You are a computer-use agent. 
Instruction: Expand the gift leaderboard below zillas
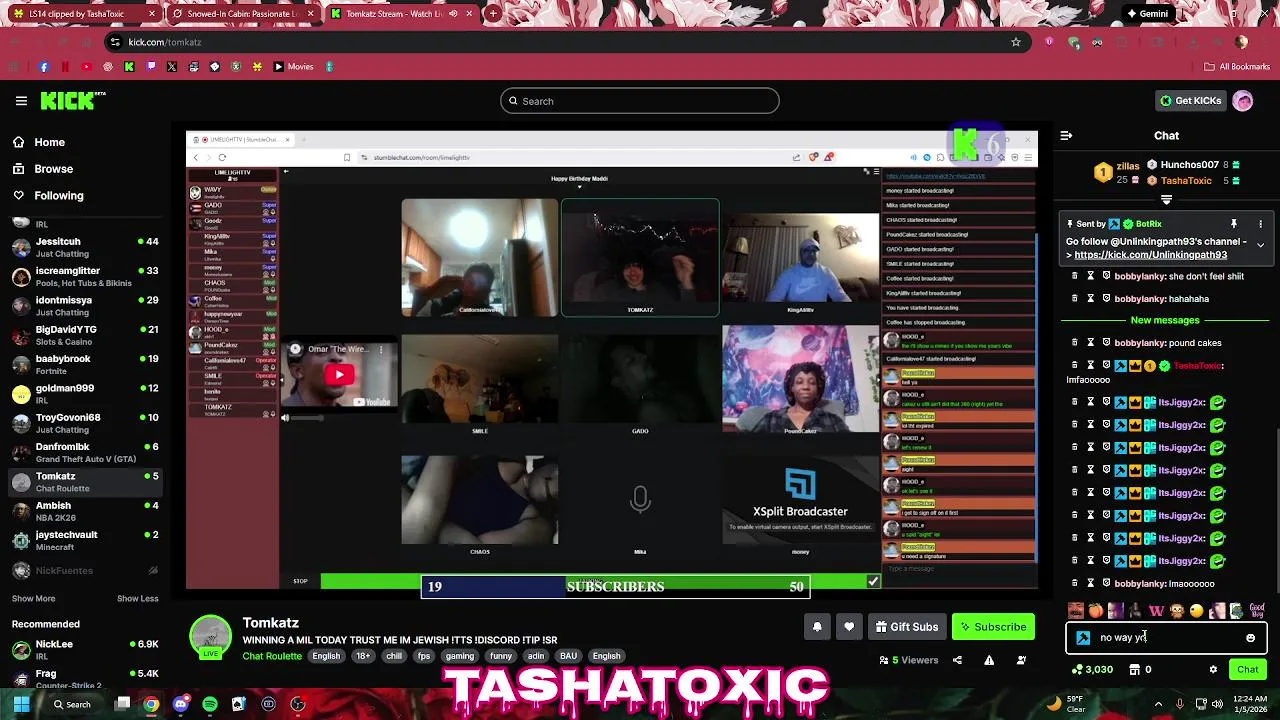pyautogui.click(x=1166, y=200)
